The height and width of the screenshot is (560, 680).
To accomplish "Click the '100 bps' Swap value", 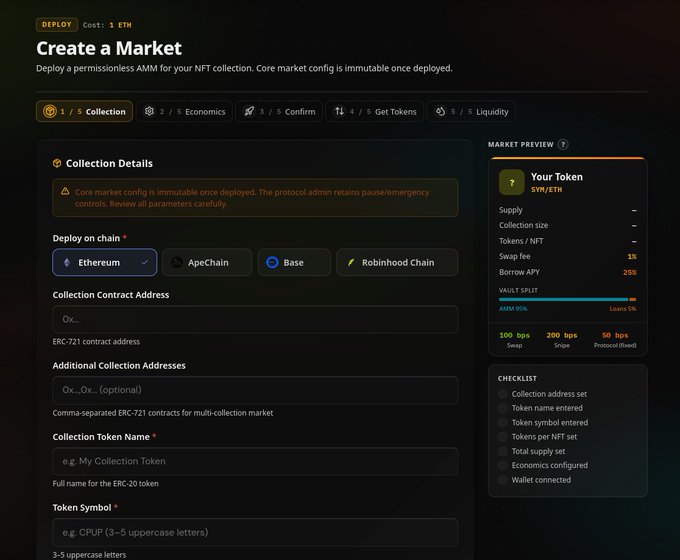I will pyautogui.click(x=514, y=335).
